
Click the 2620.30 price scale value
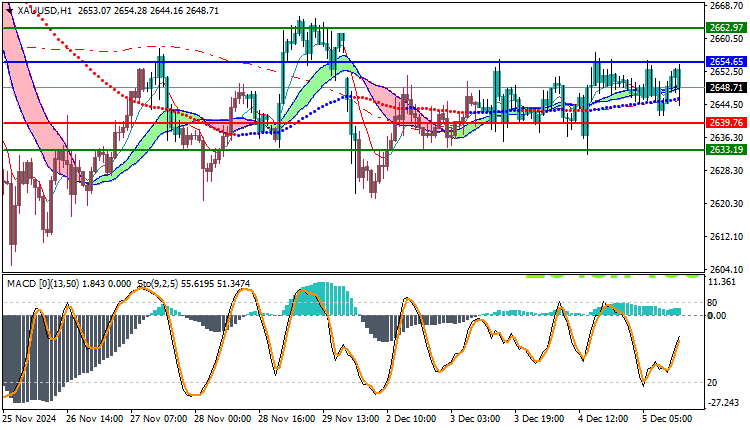(x=727, y=204)
